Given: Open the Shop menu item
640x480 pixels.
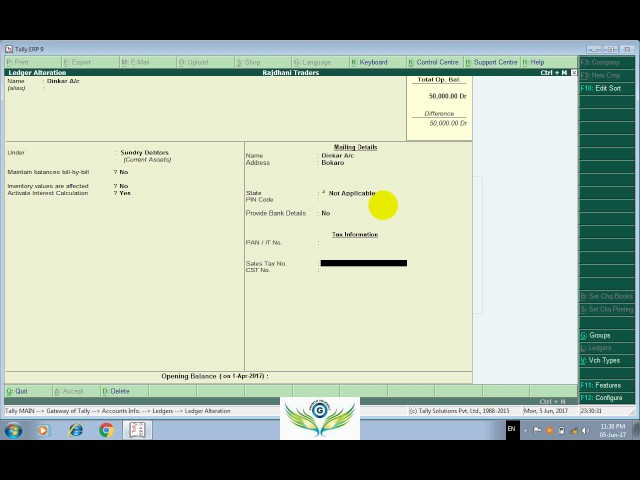Looking at the screenshot, I should (263, 62).
